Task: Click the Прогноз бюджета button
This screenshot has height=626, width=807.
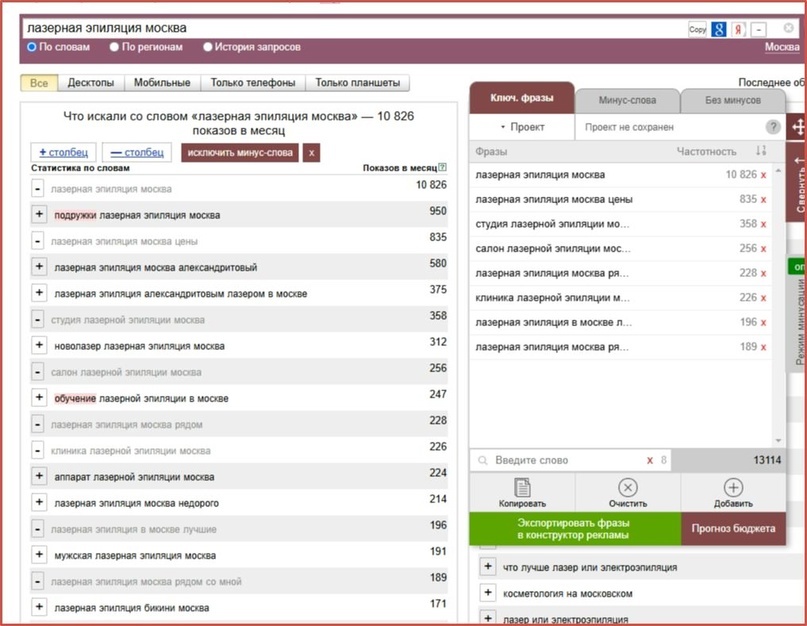Action: 733,529
